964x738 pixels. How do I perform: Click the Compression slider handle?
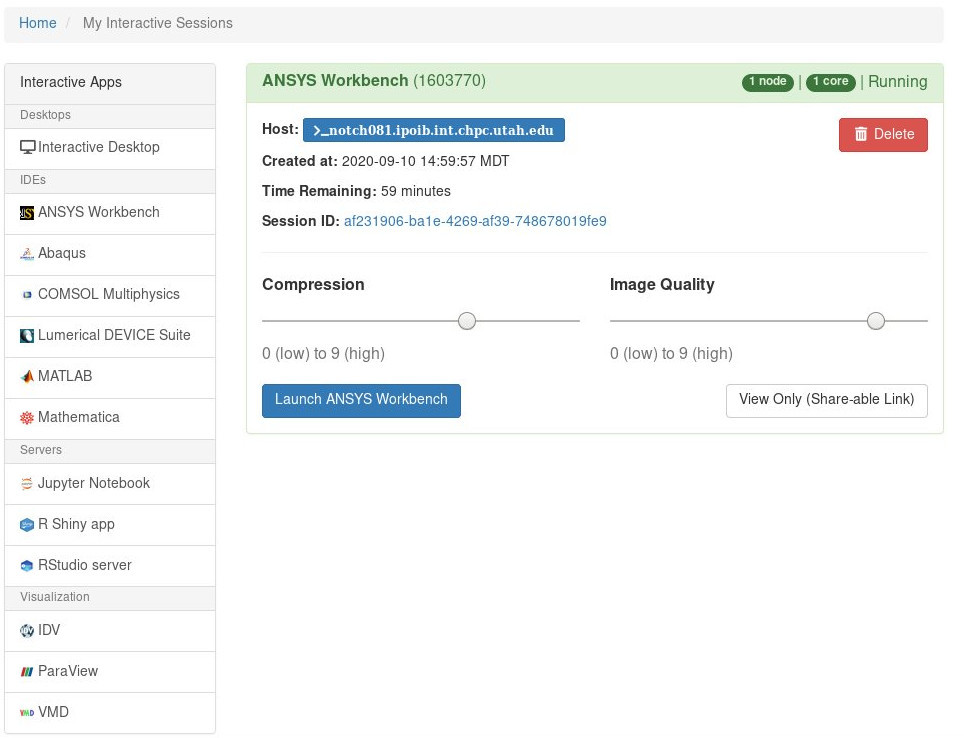tap(467, 320)
